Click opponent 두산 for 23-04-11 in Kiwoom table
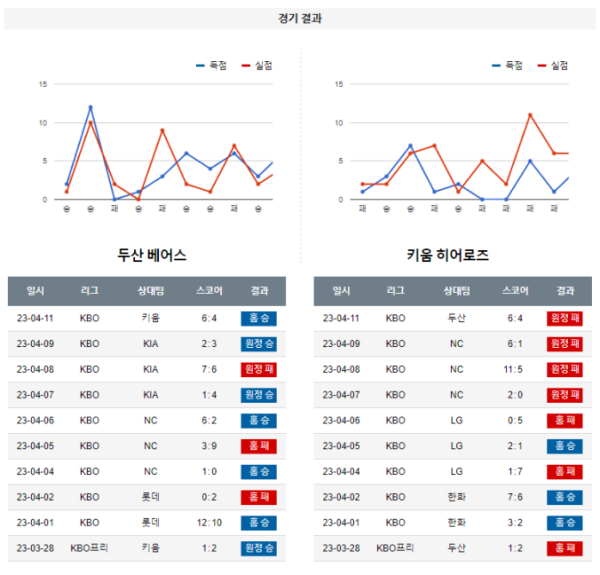 [x=457, y=318]
